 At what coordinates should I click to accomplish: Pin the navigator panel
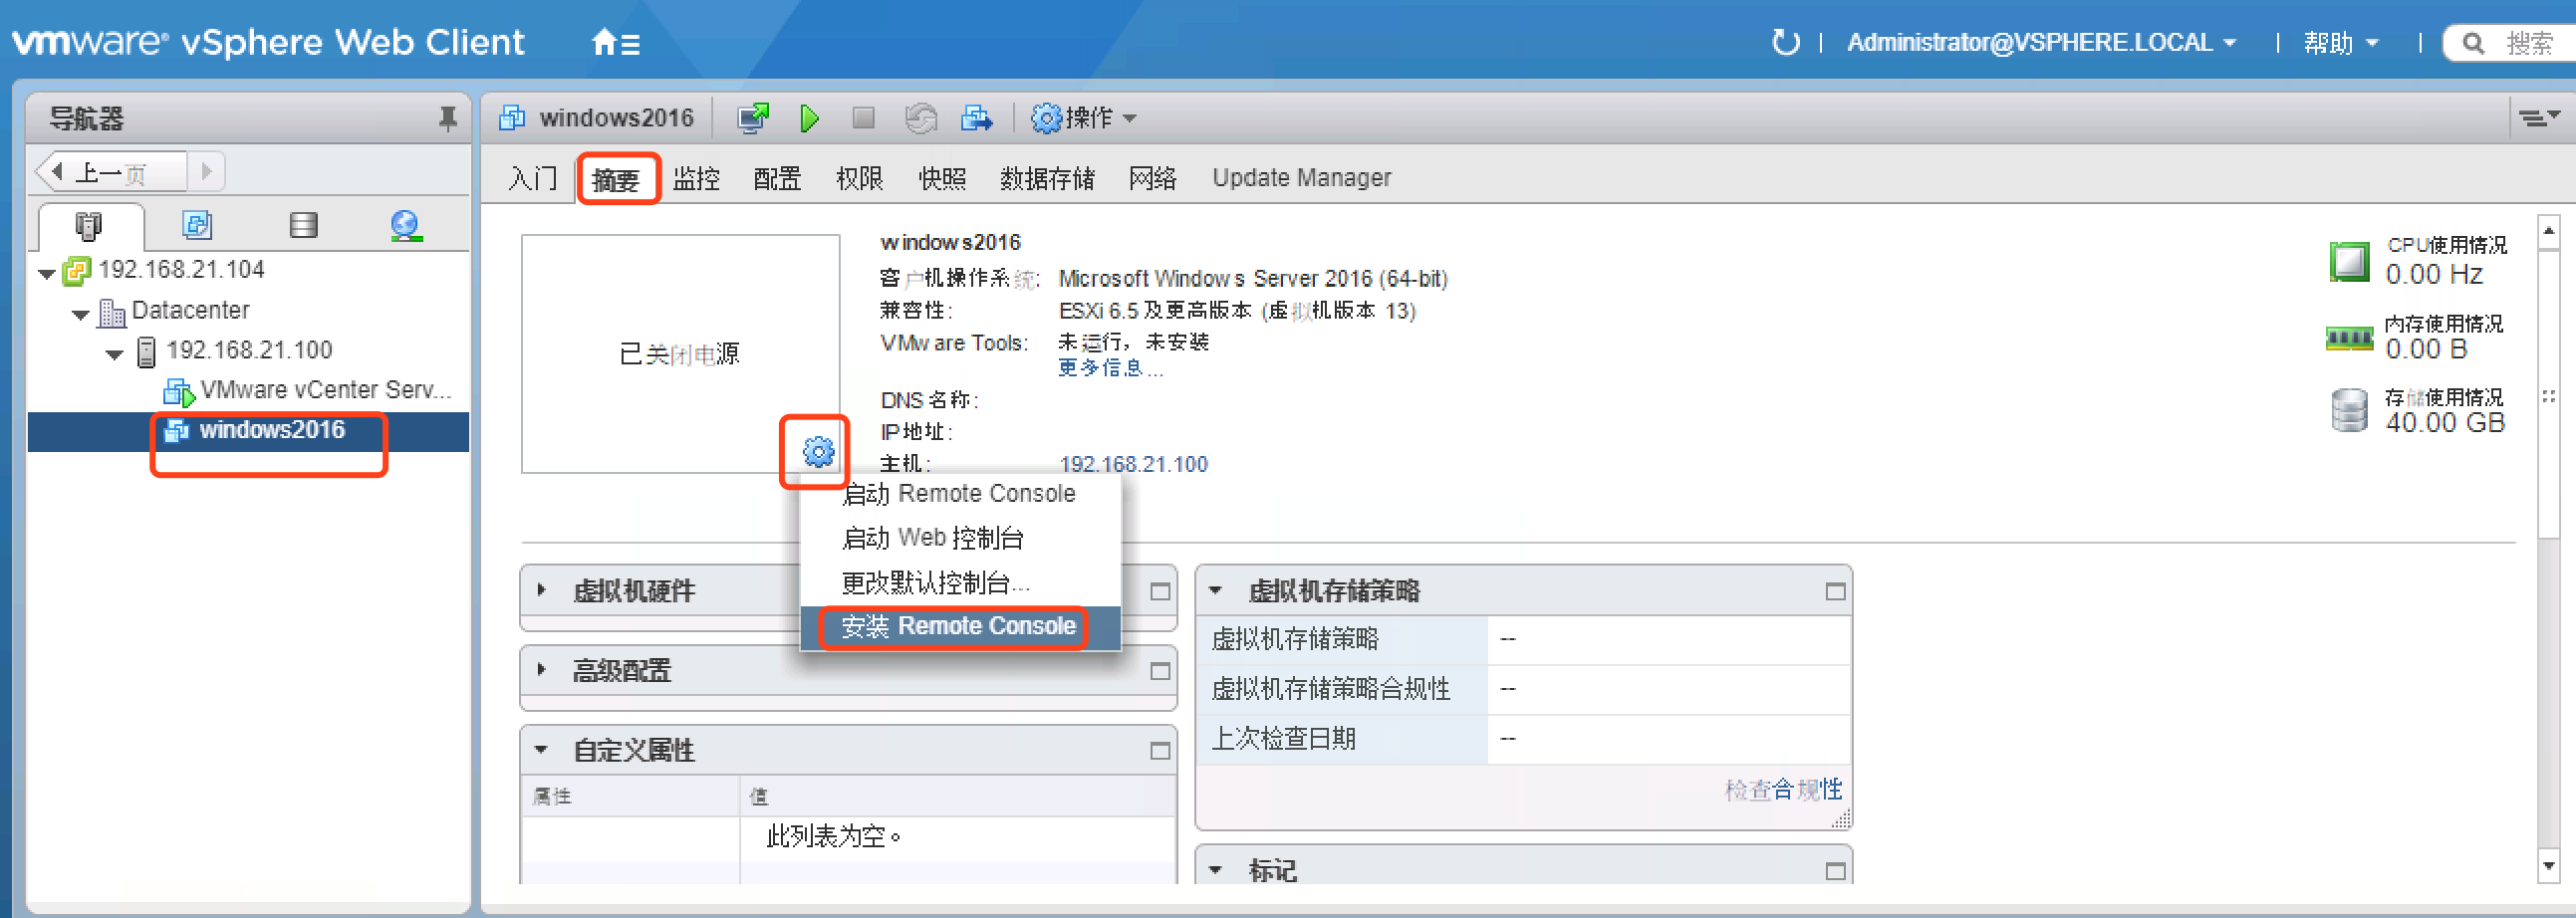tap(448, 119)
